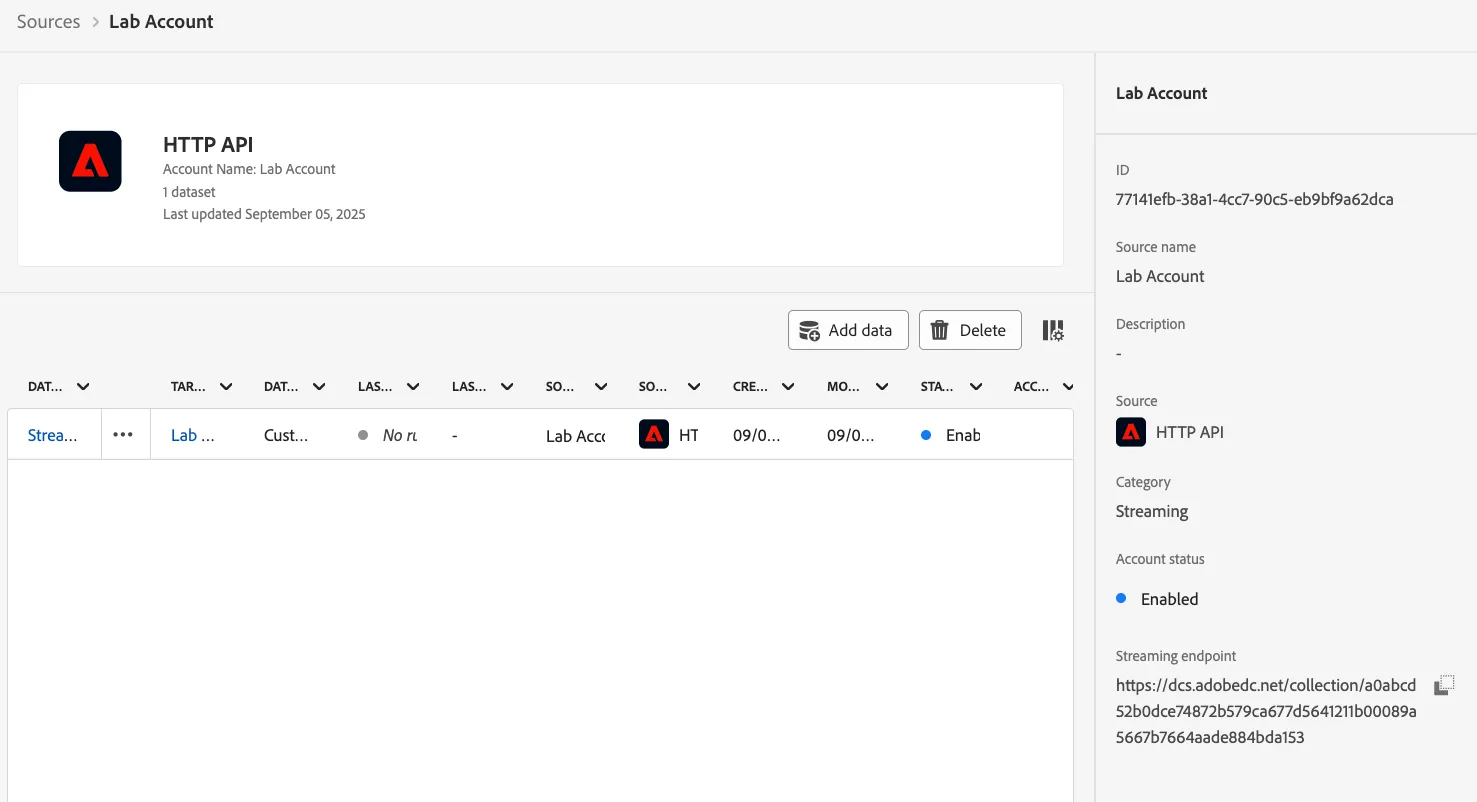
Task: Click the Streaming category value
Action: point(1152,511)
